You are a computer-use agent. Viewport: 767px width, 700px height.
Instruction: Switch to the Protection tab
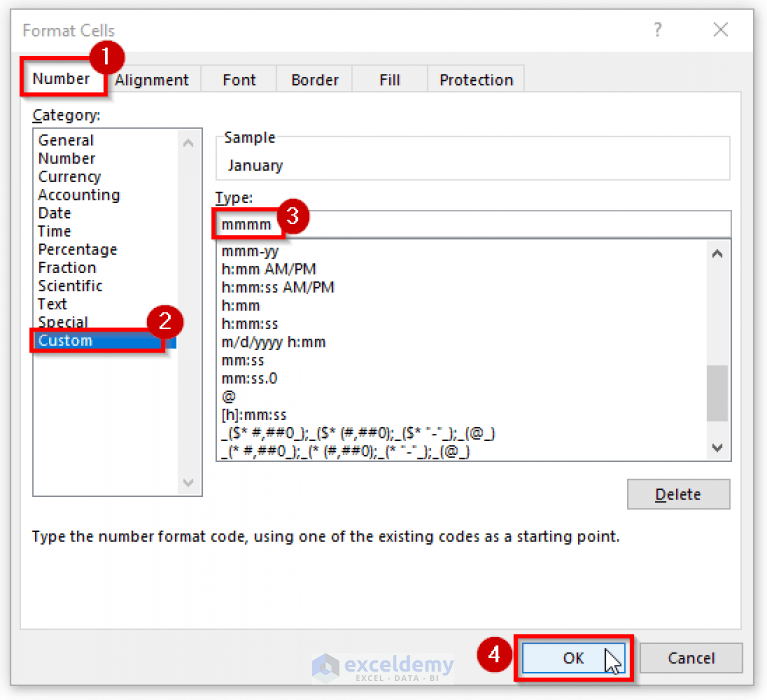(476, 80)
